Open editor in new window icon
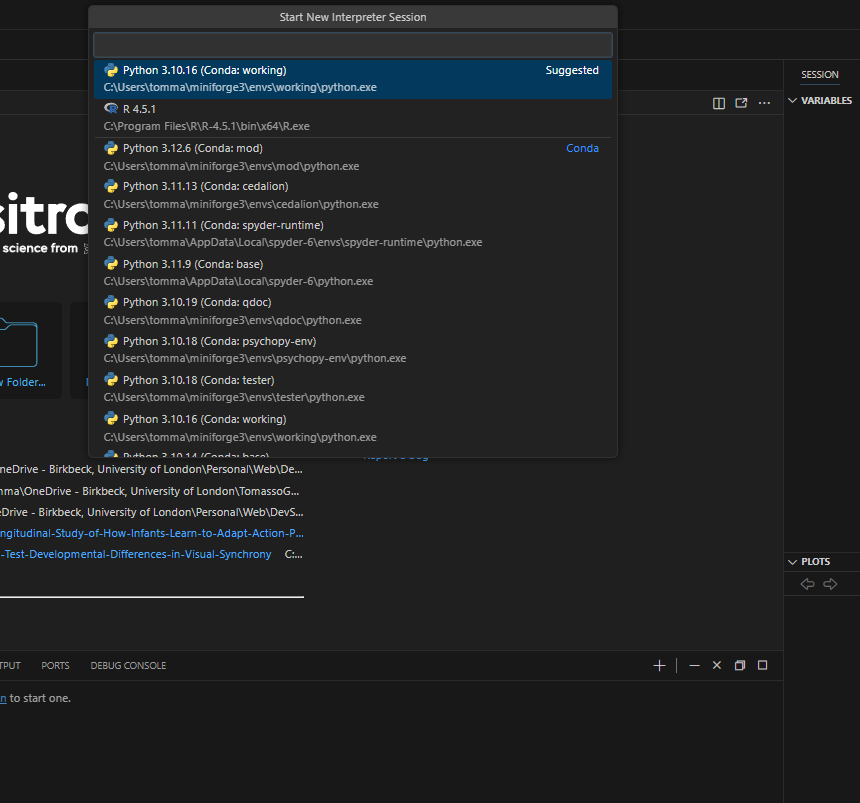 coord(741,103)
